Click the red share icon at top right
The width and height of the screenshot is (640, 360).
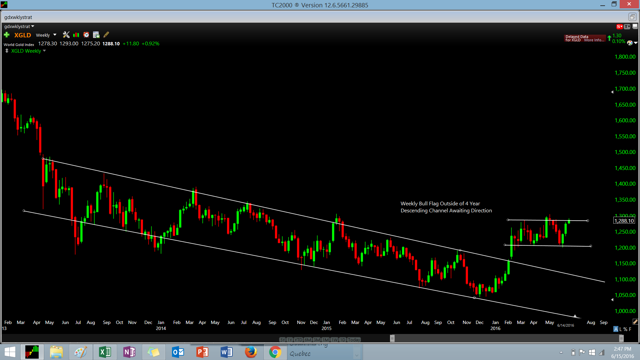[620, 27]
